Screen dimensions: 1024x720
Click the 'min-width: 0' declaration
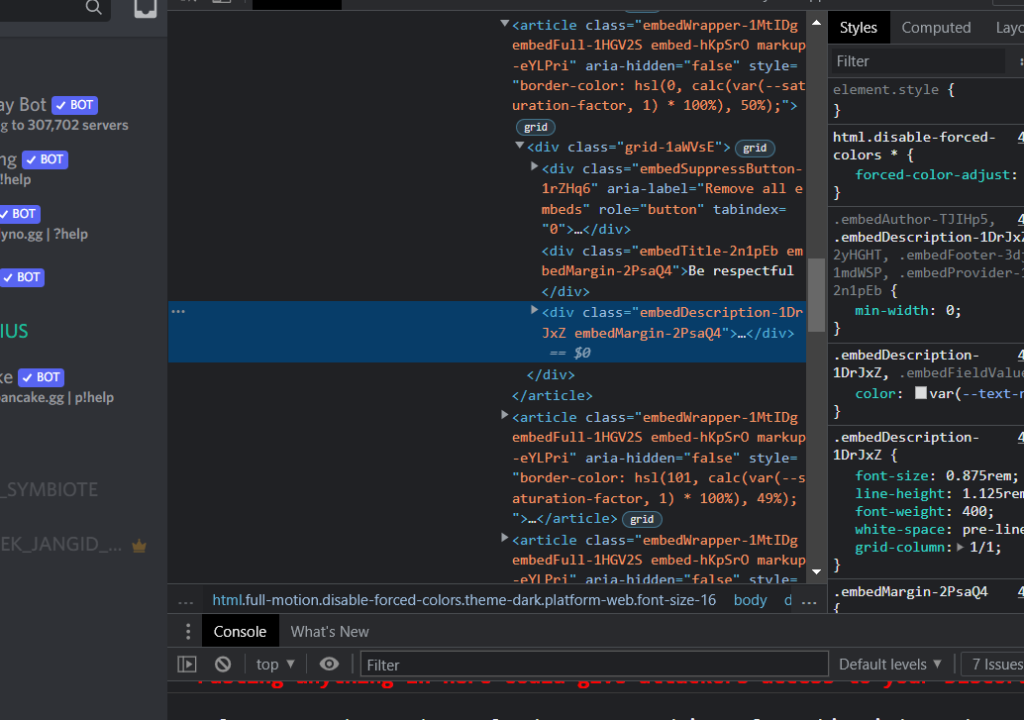pyautogui.click(x=908, y=310)
